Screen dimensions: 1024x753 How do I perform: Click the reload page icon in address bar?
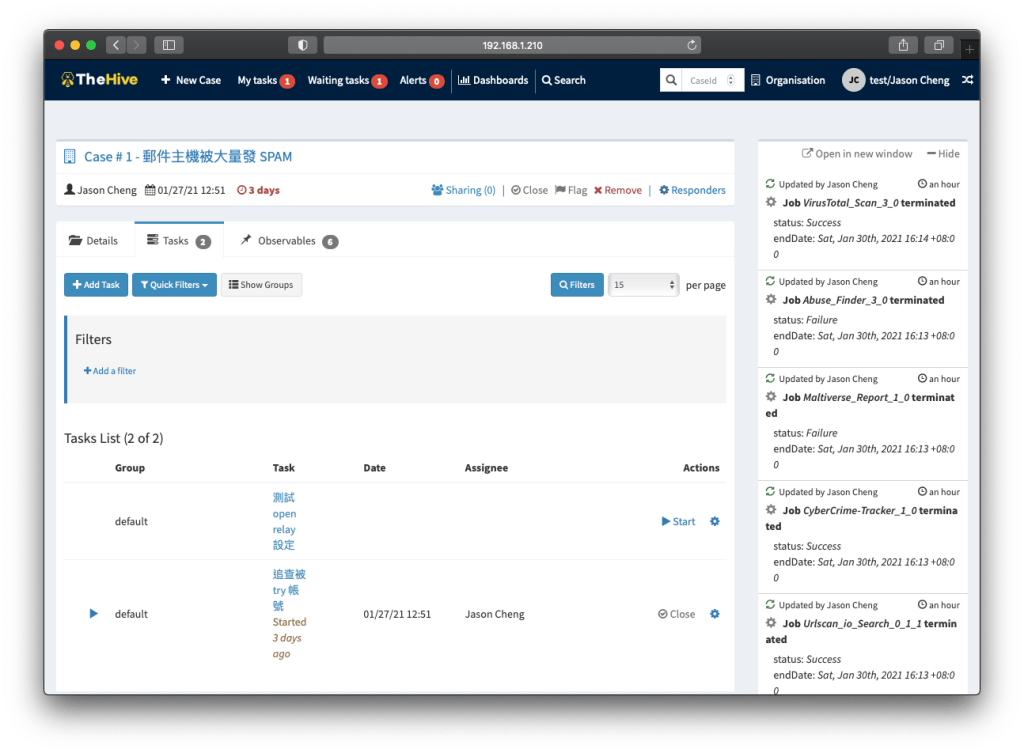[691, 45]
